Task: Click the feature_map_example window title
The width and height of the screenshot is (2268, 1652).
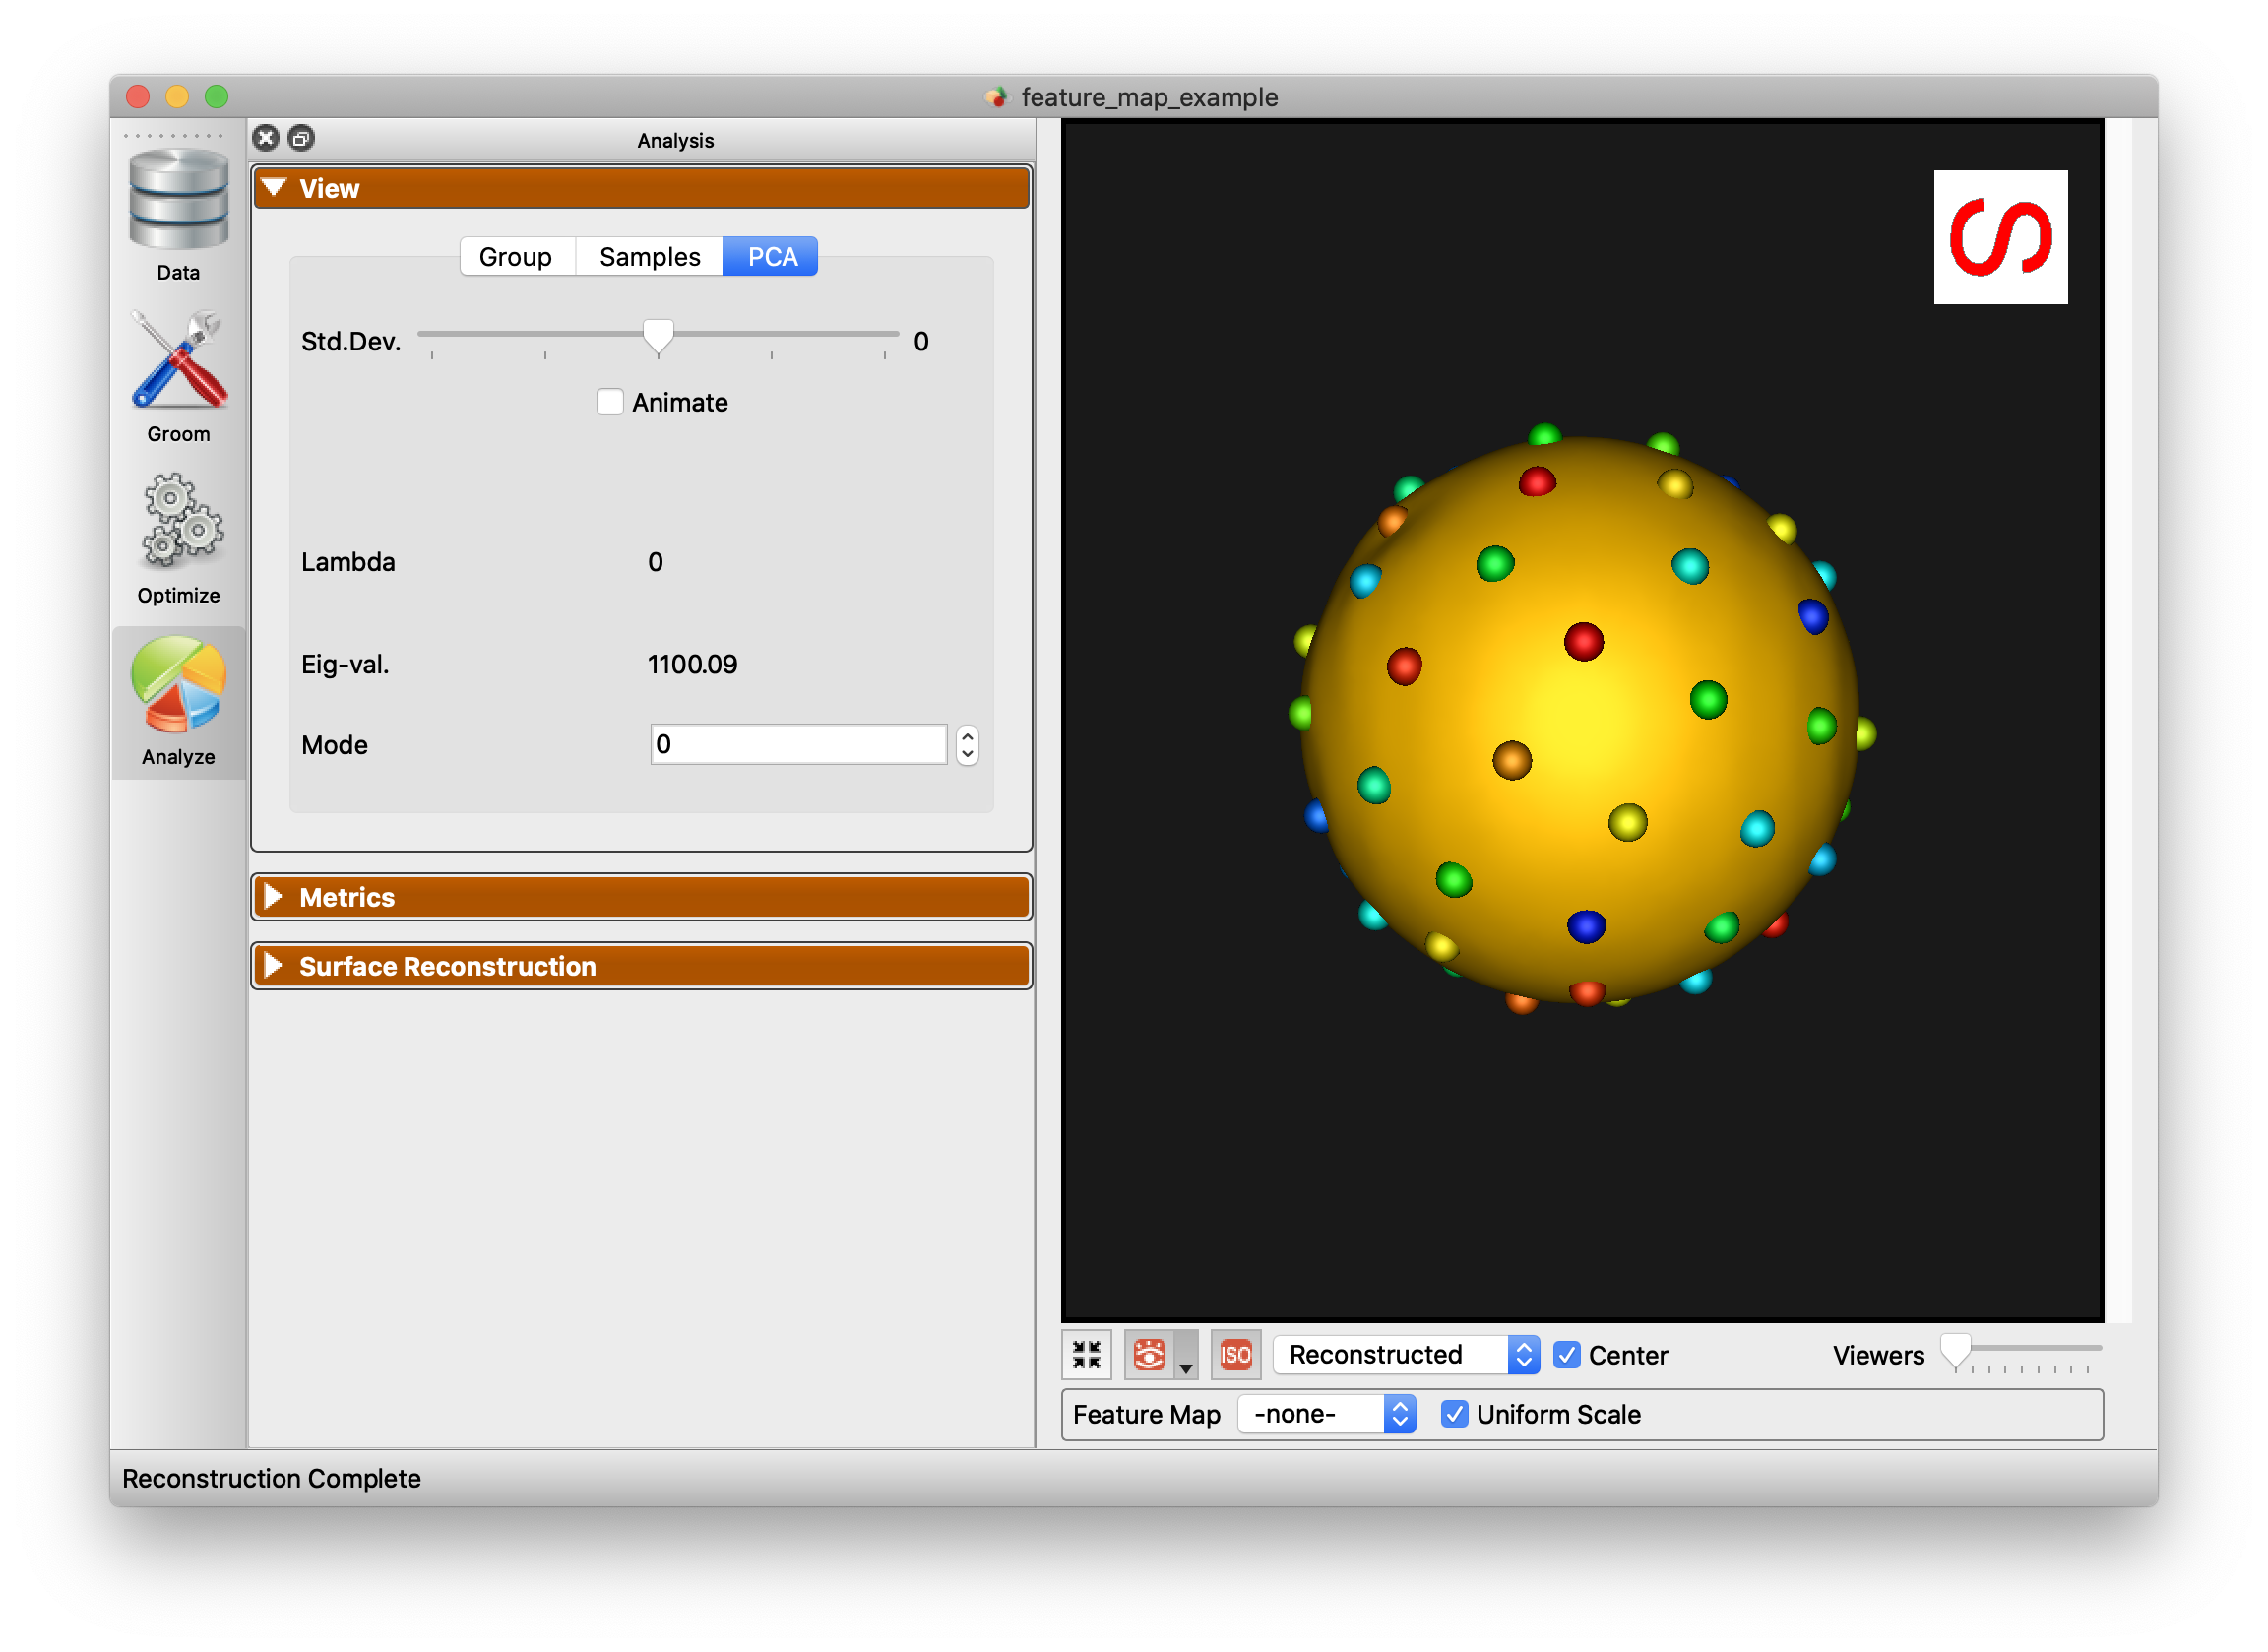Action: click(x=1149, y=97)
